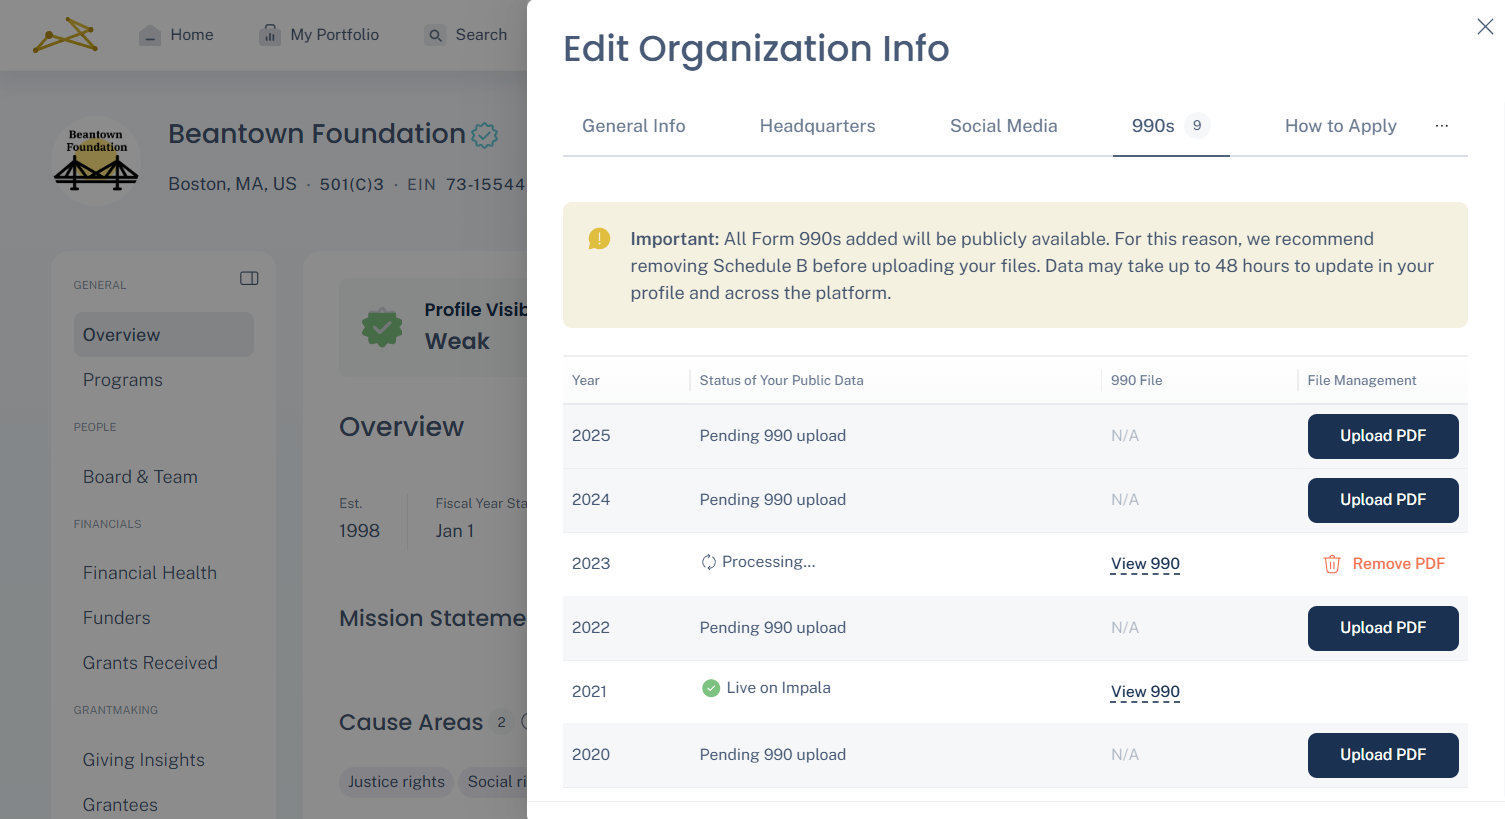Image resolution: width=1505 pixels, height=819 pixels.
Task: View 990 file for 2021
Action: [x=1145, y=692]
